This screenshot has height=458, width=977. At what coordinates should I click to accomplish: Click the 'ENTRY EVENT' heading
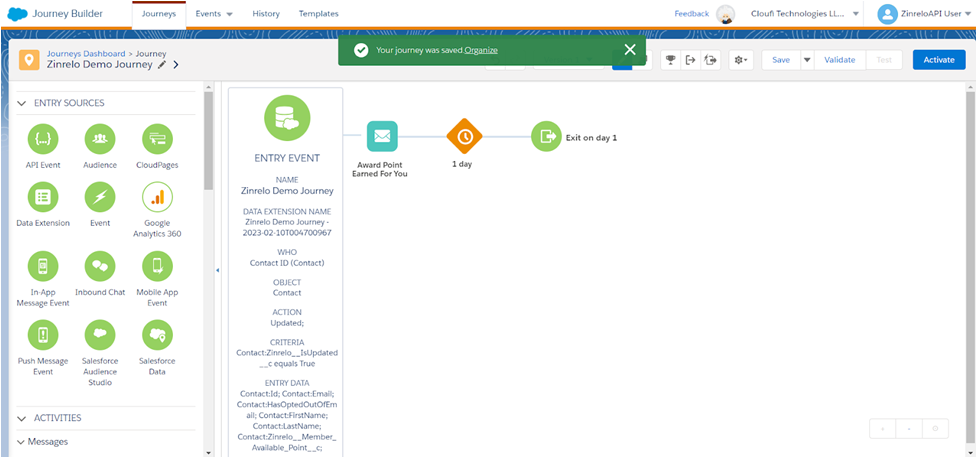[287, 158]
